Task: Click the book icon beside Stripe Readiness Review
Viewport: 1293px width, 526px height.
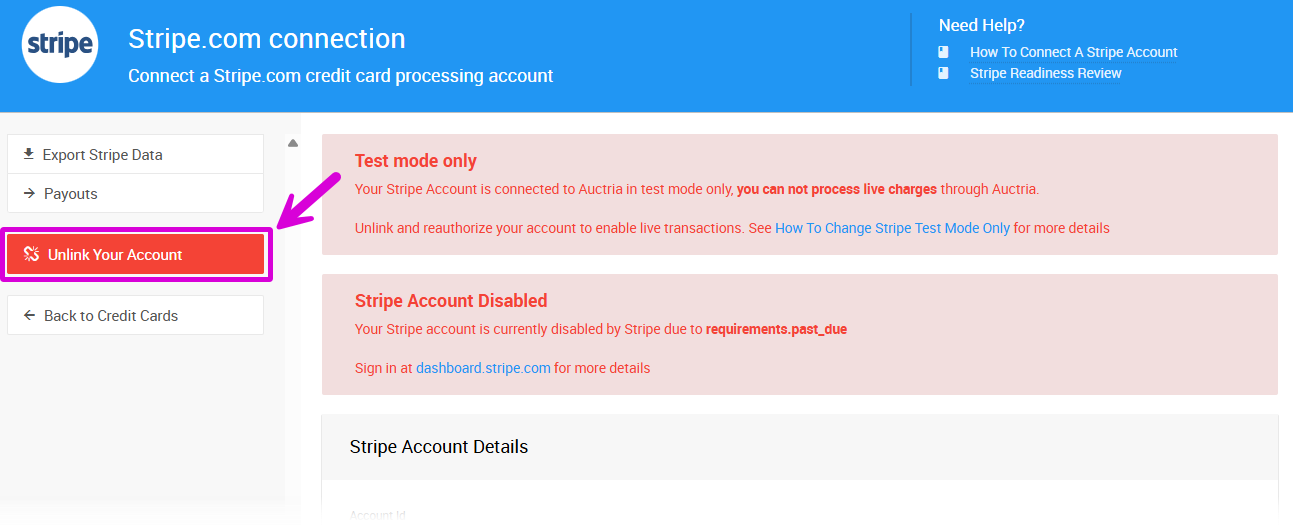Action: (943, 73)
